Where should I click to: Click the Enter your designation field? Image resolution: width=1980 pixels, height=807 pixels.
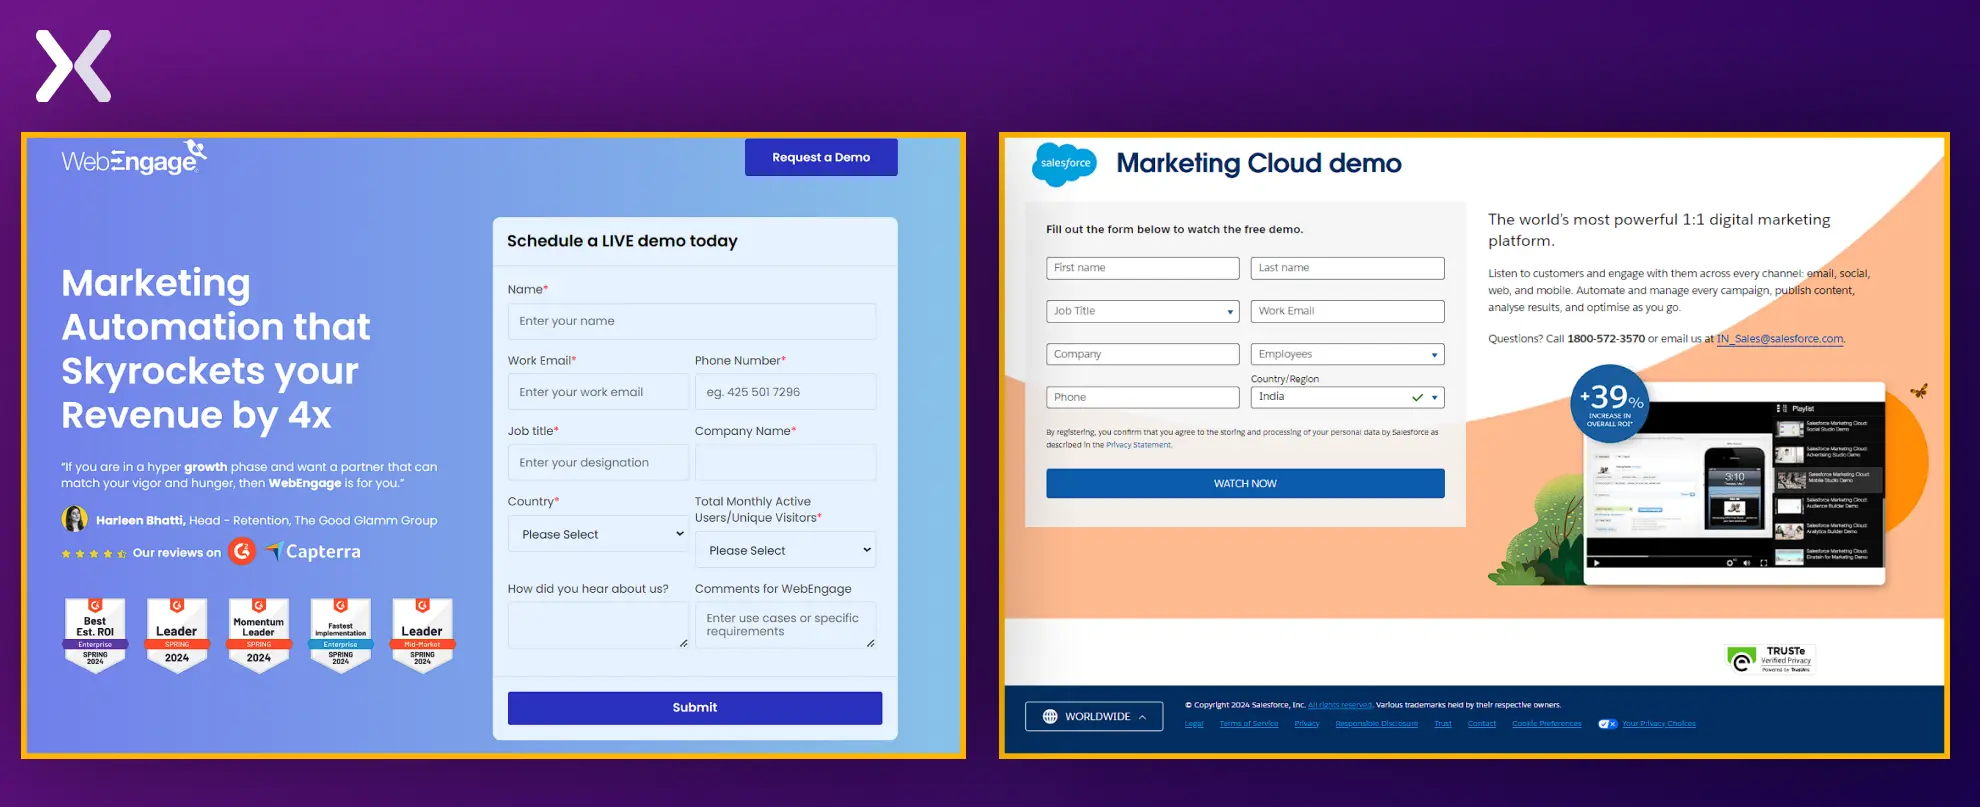598,462
